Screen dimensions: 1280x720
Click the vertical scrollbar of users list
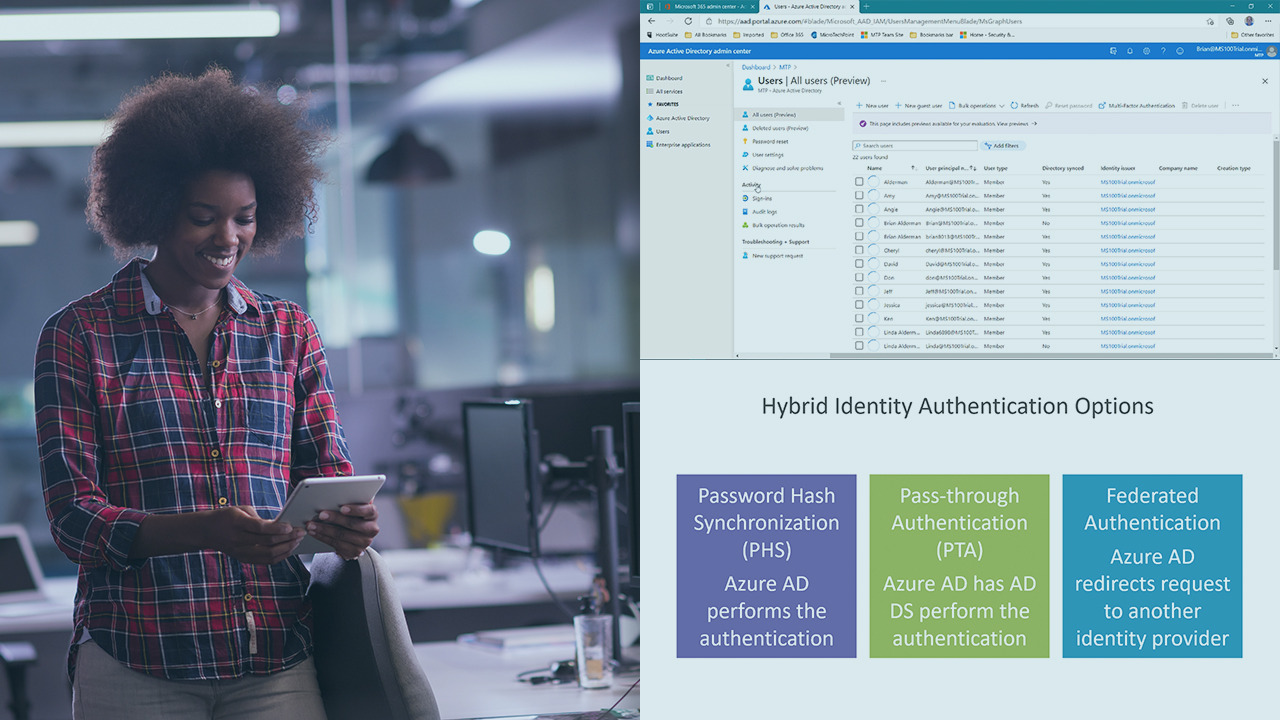click(x=1275, y=200)
